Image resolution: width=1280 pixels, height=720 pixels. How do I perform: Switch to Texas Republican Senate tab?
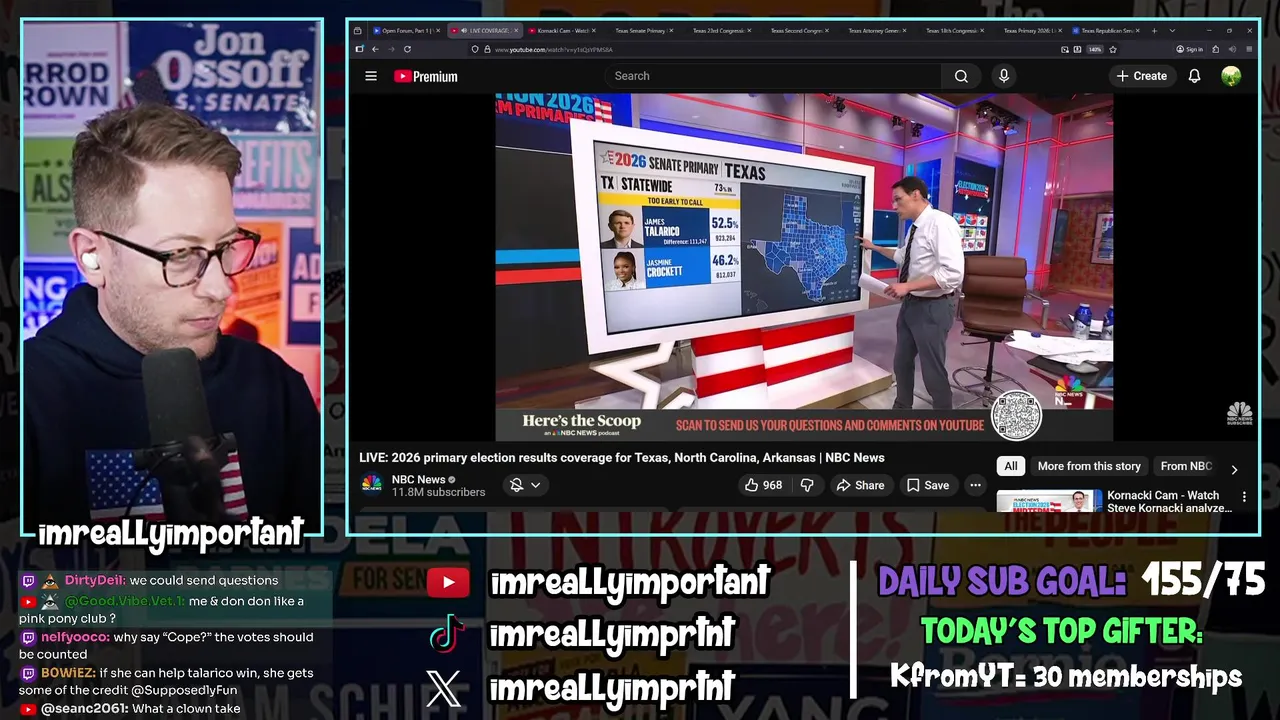[1107, 31]
